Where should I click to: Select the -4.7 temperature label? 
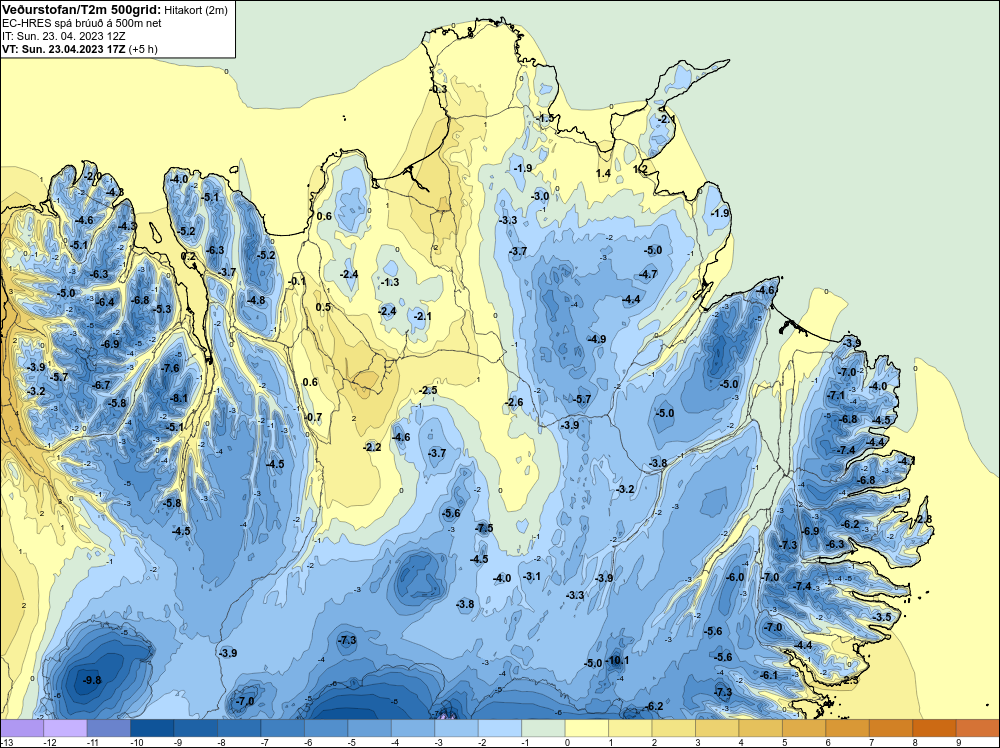648,275
